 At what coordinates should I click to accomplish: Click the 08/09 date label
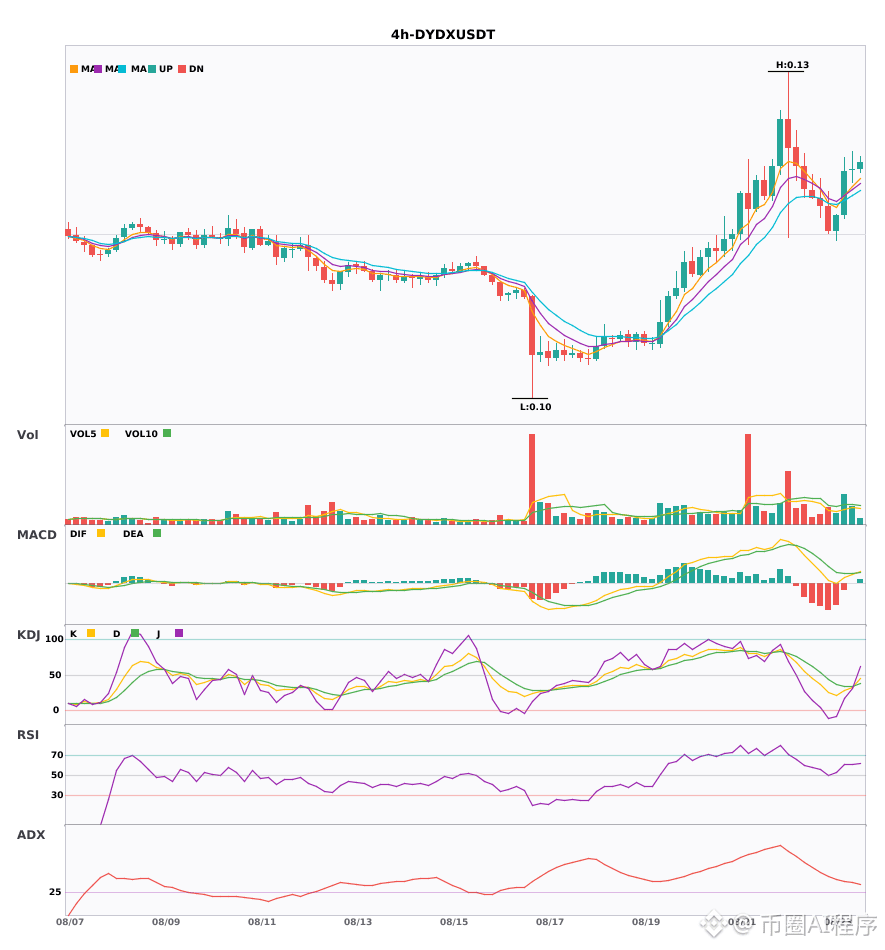tap(166, 922)
